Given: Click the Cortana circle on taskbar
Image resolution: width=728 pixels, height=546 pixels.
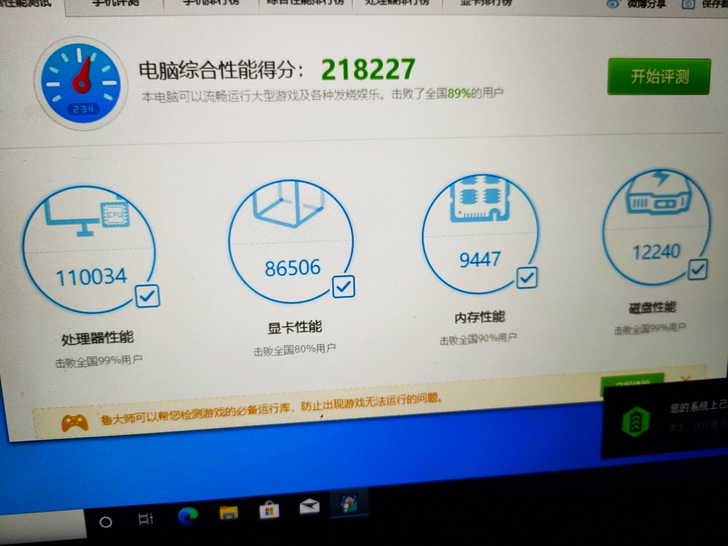Looking at the screenshot, I should [106, 522].
